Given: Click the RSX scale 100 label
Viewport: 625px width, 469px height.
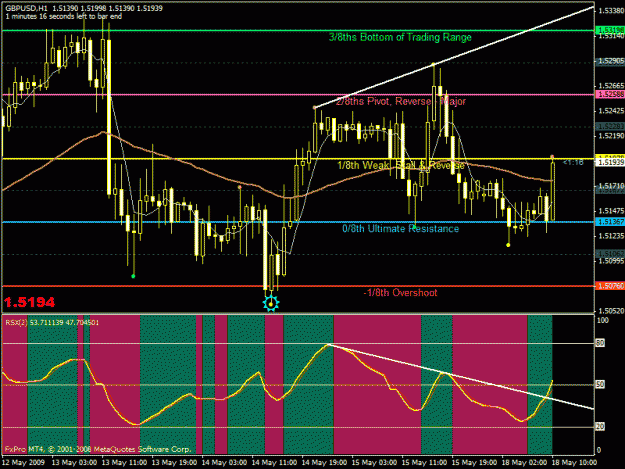Looking at the screenshot, I should pos(603,320).
